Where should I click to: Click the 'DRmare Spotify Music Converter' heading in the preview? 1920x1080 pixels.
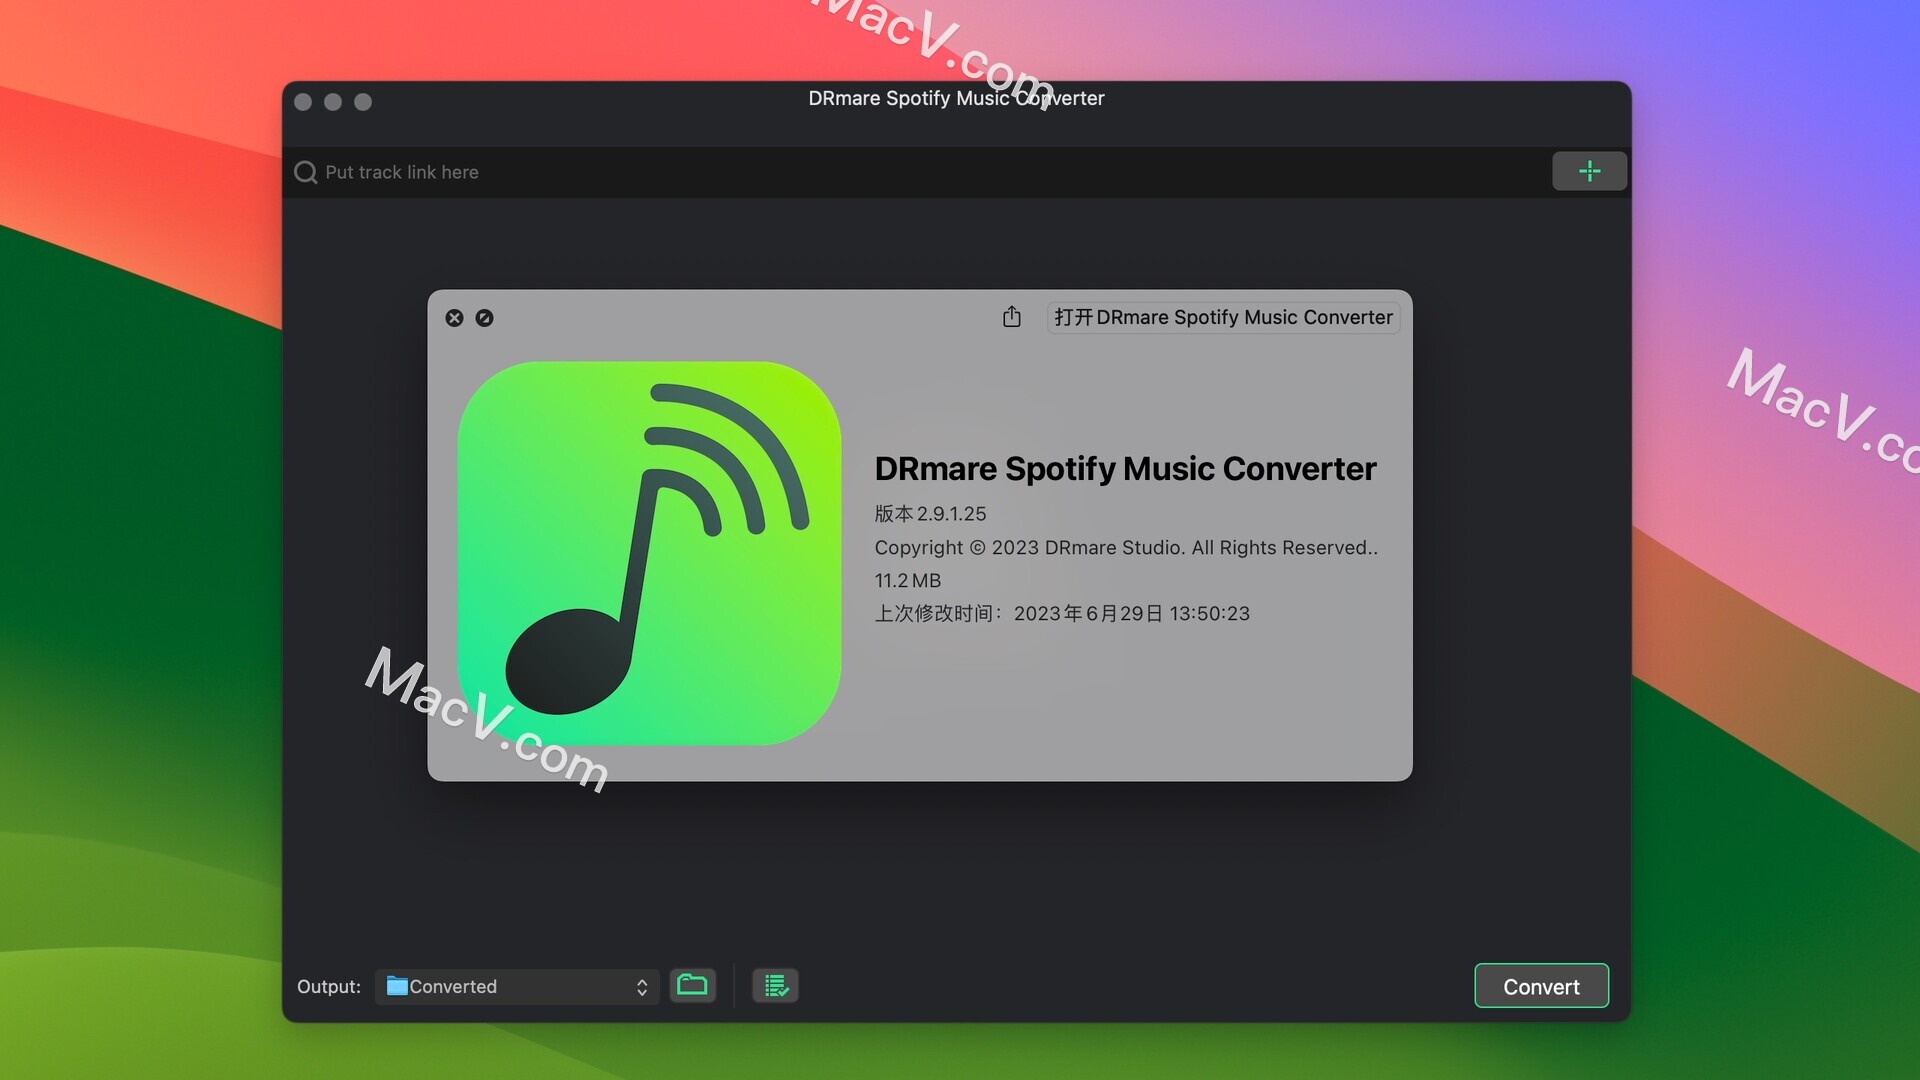click(x=1125, y=469)
